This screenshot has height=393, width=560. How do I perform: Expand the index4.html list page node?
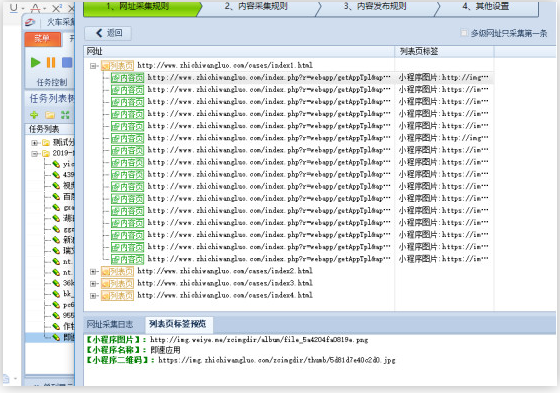(x=93, y=296)
